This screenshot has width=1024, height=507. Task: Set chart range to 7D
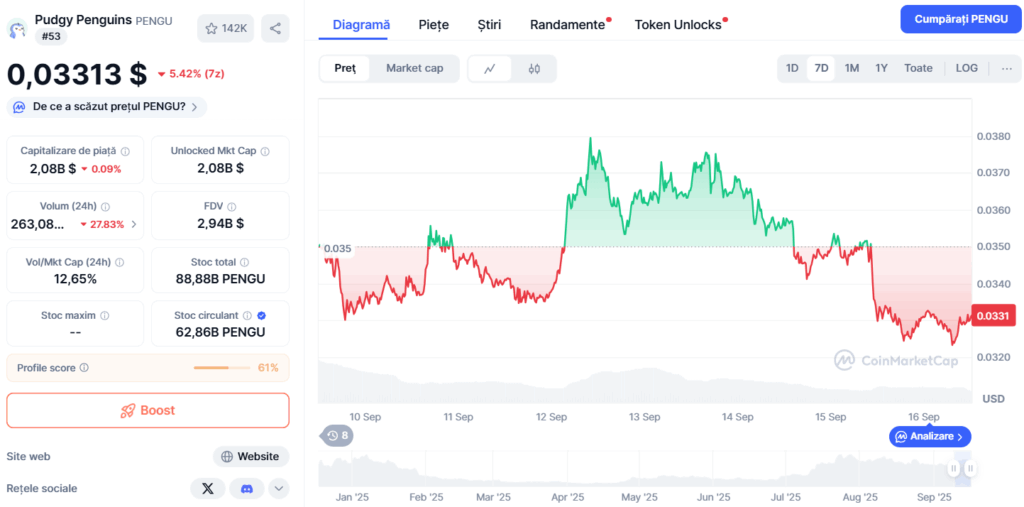point(822,68)
